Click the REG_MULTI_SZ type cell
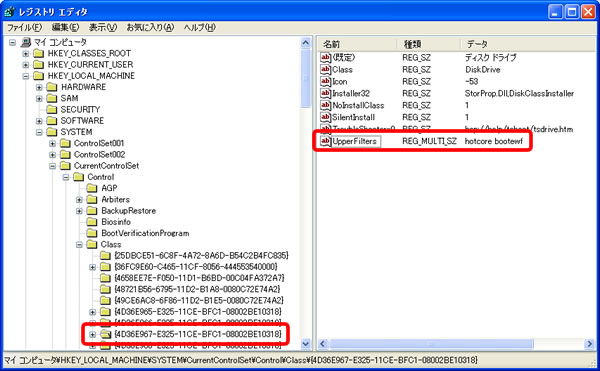600x371 pixels. pos(429,141)
